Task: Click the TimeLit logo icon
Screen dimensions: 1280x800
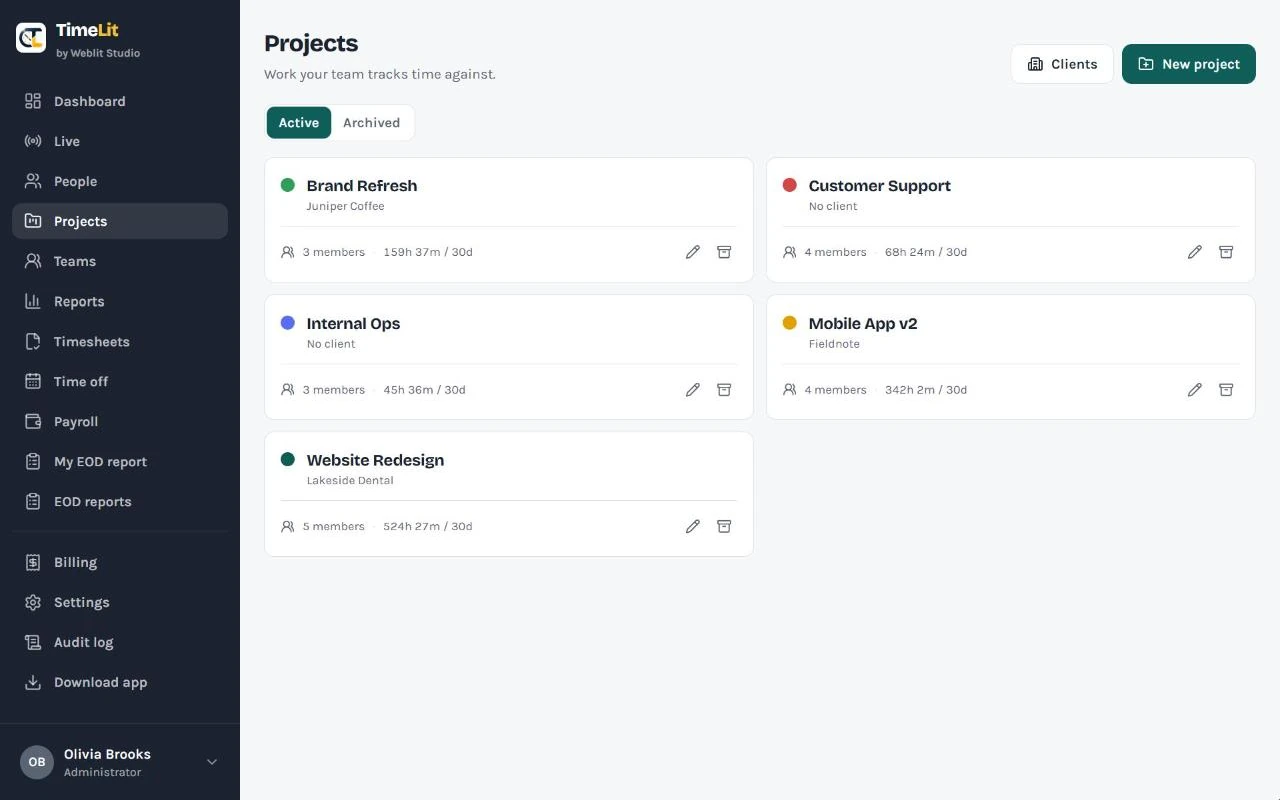Action: point(31,38)
